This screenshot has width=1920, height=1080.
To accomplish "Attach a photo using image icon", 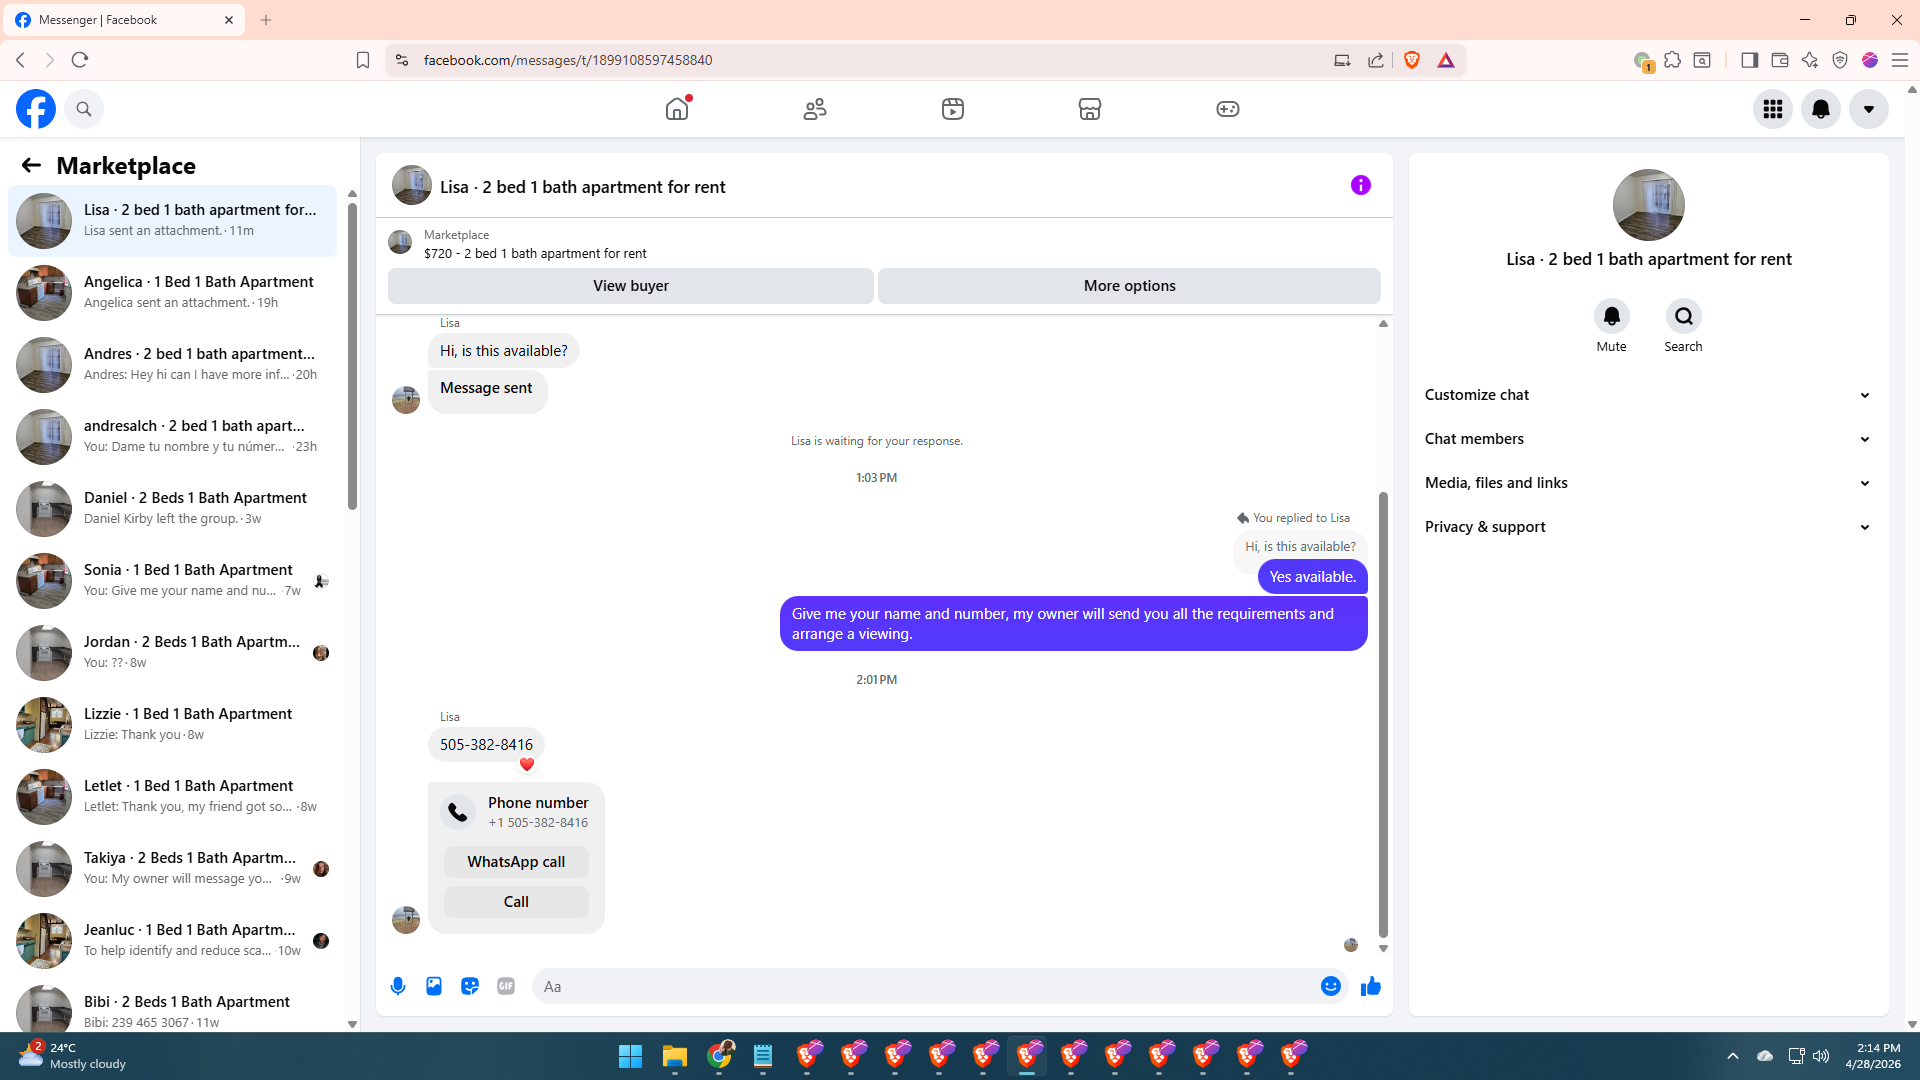I will [434, 986].
